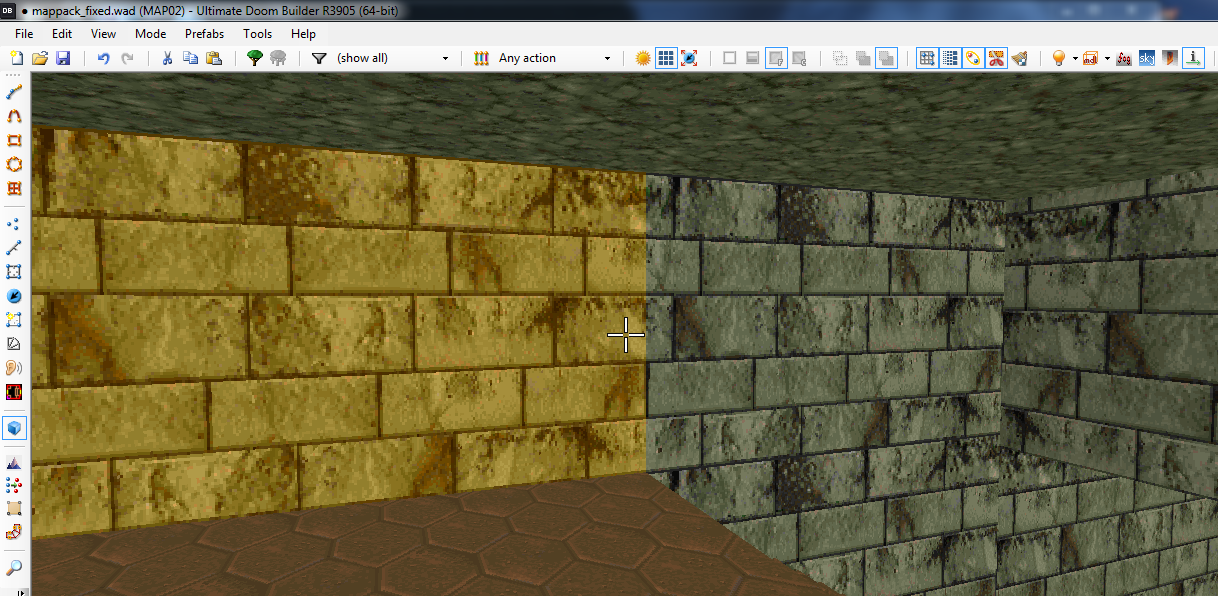Screen dimensions: 1218x596
Task: Open the Edit menu
Action: 62,33
